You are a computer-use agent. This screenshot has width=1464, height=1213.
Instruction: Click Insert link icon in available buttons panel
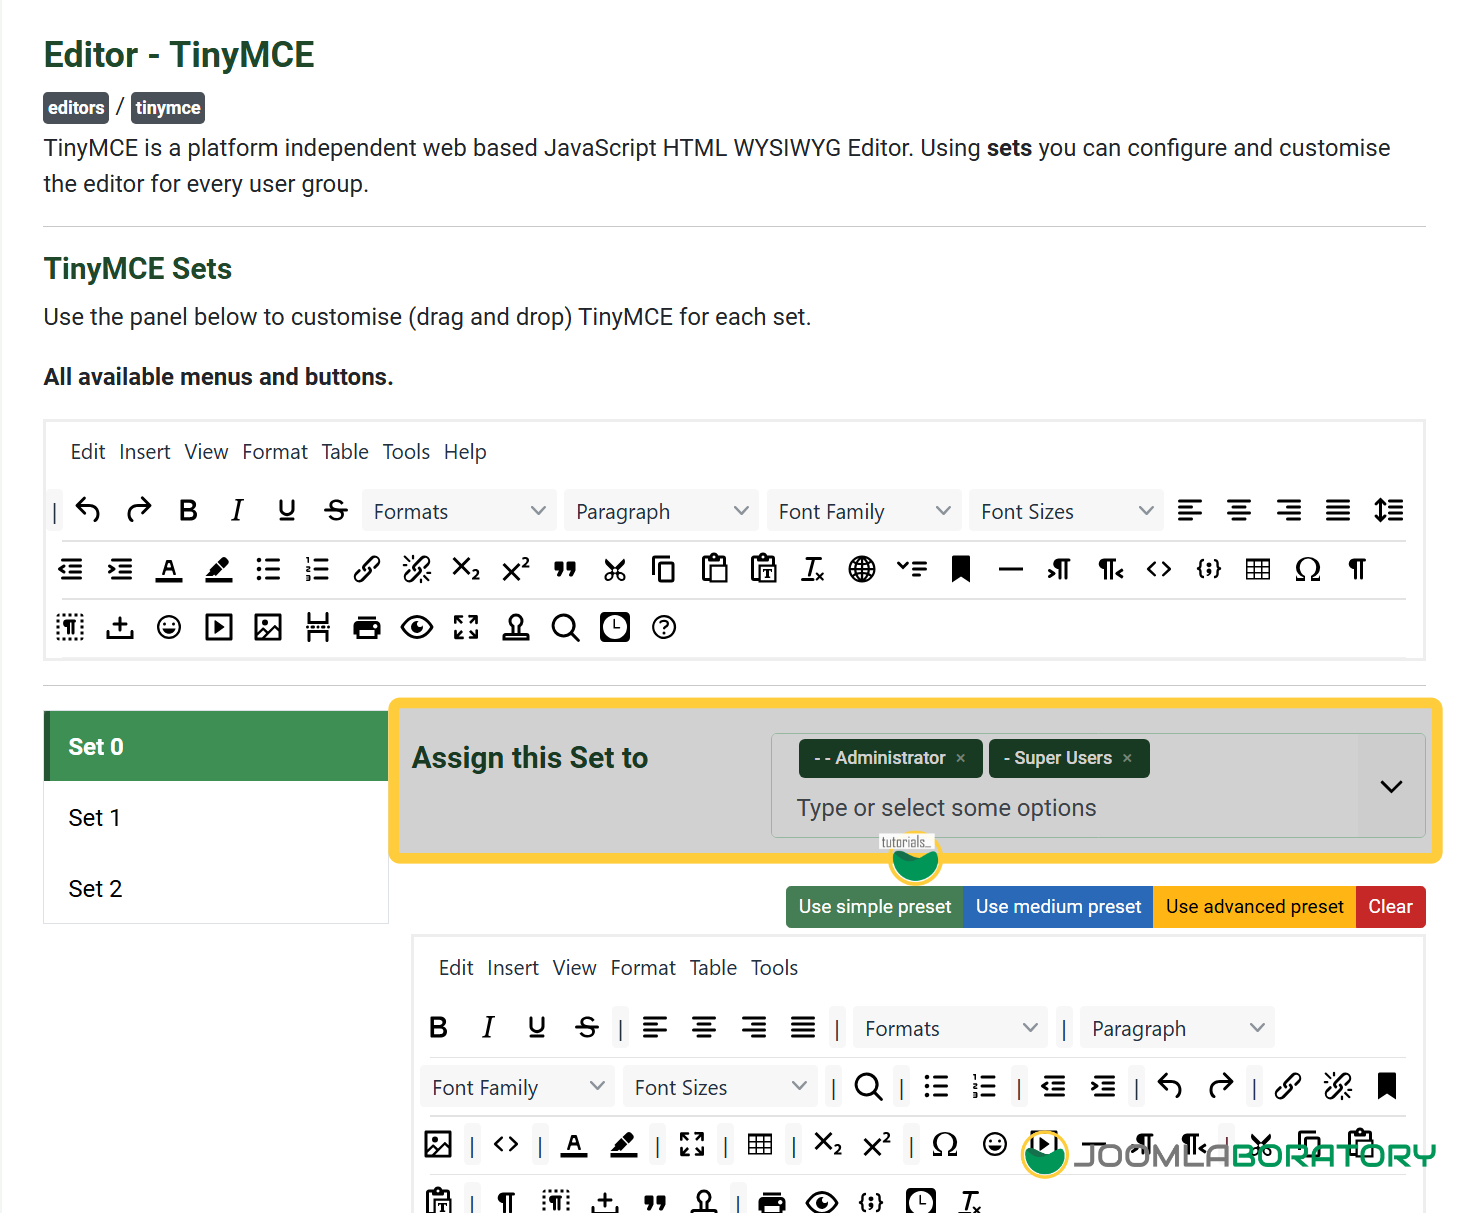click(367, 570)
